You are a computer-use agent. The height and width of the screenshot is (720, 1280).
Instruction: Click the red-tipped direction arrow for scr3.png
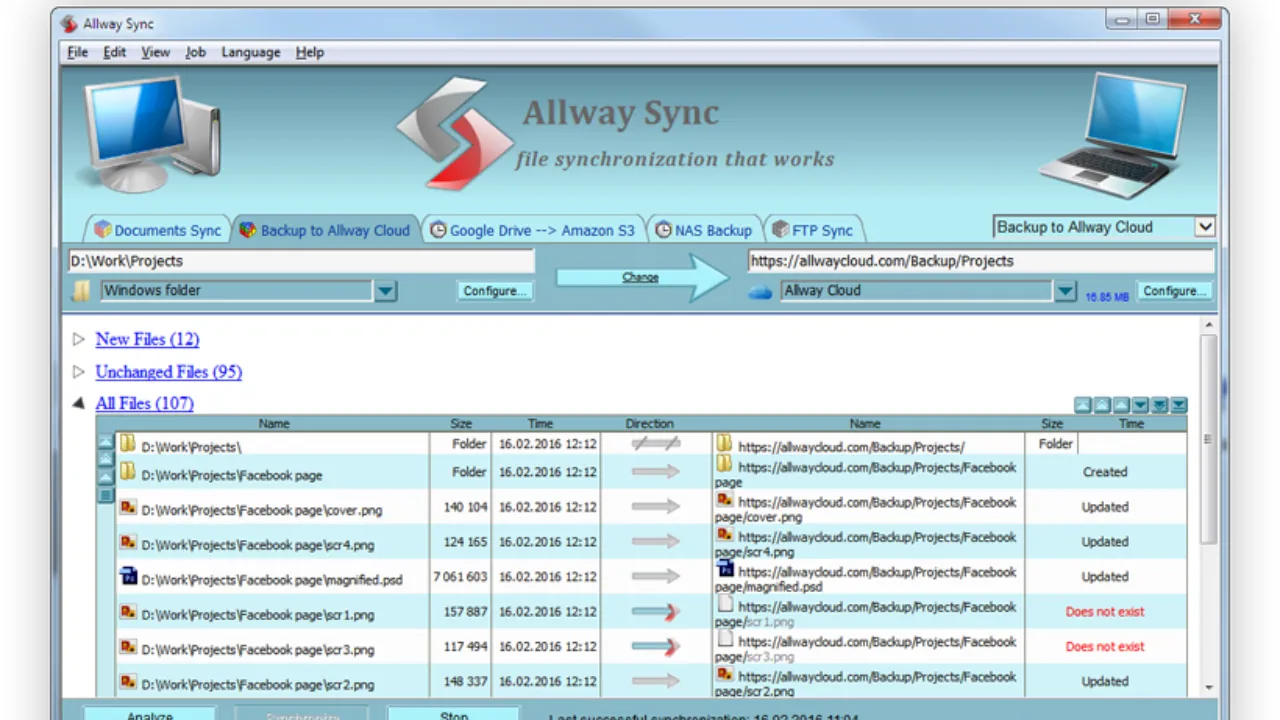click(x=656, y=647)
